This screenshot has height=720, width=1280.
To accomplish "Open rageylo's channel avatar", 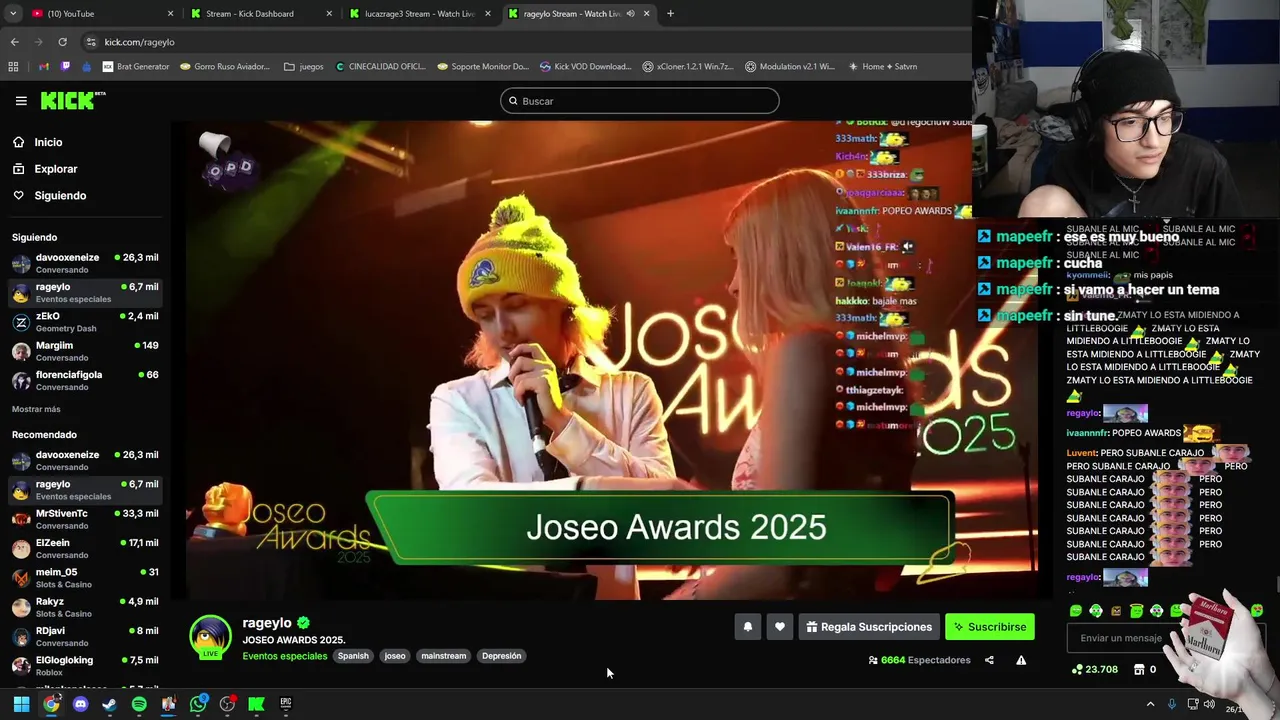I will 210,637.
